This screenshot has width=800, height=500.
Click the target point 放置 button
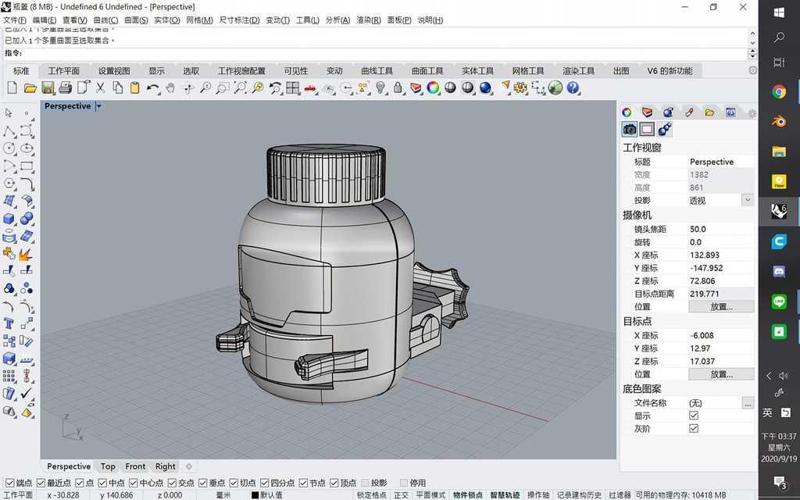pos(721,374)
